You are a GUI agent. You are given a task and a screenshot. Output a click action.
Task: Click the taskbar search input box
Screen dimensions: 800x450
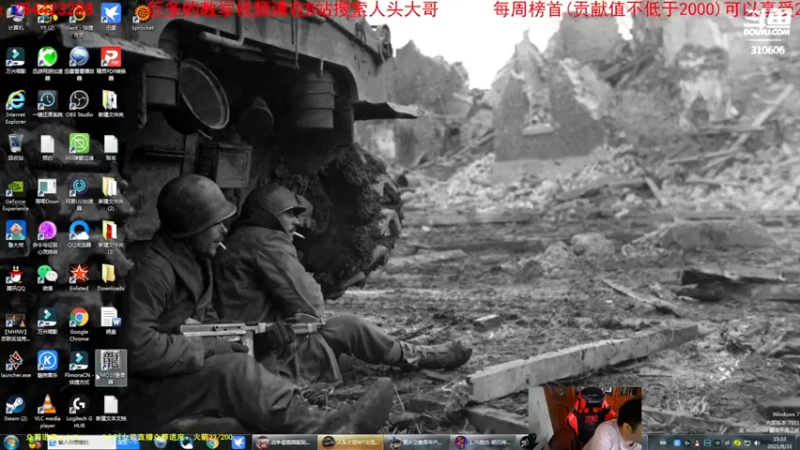click(x=82, y=442)
